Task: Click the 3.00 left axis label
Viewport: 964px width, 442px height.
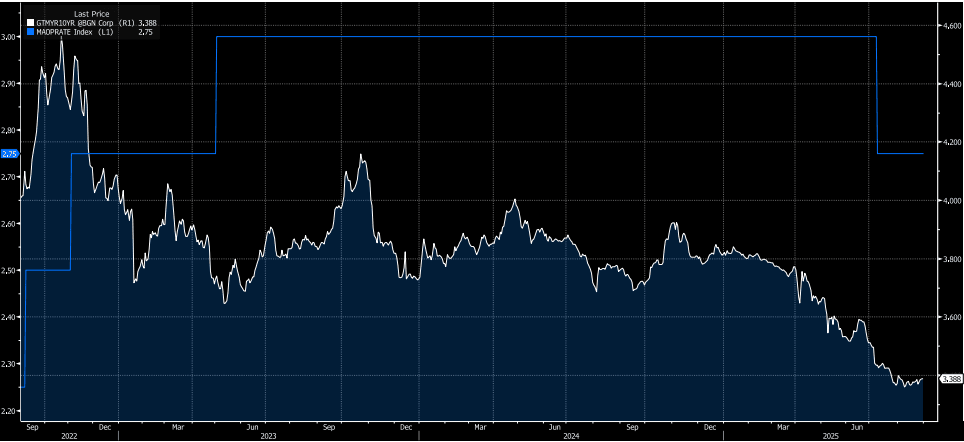Action: tap(10, 37)
